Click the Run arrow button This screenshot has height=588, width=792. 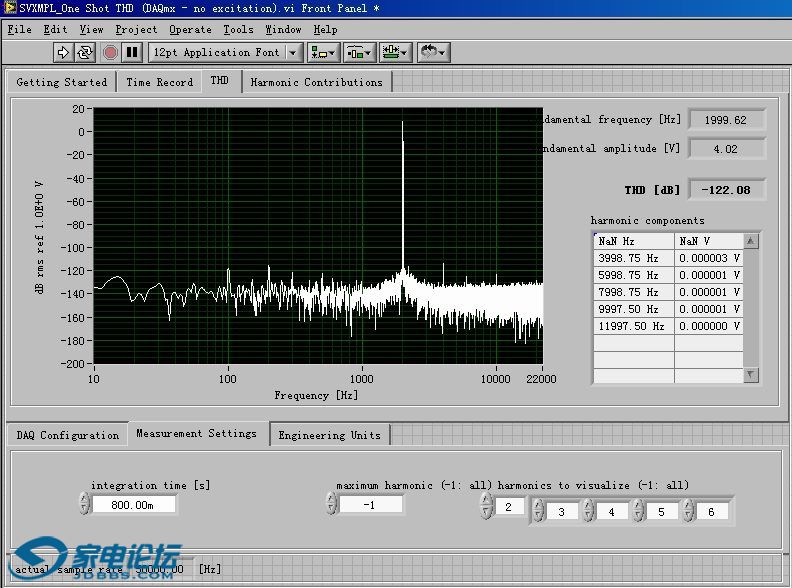(63, 52)
